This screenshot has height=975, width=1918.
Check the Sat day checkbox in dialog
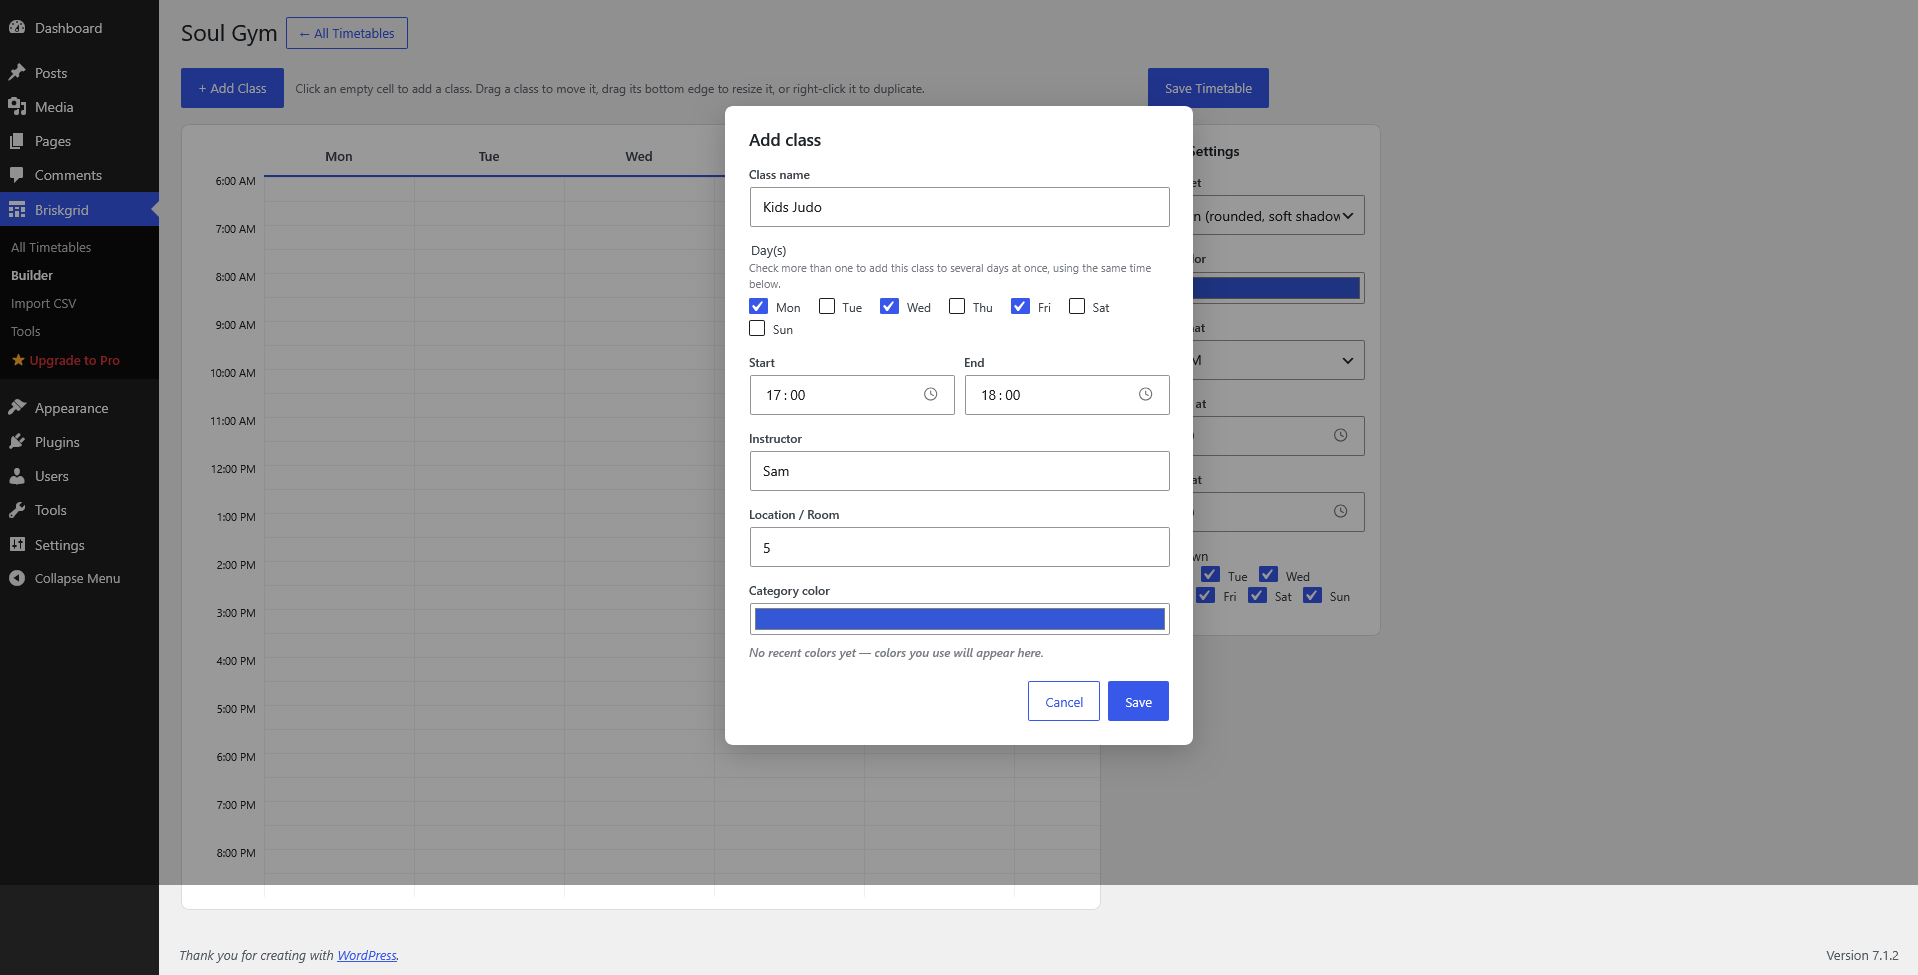click(x=1077, y=306)
